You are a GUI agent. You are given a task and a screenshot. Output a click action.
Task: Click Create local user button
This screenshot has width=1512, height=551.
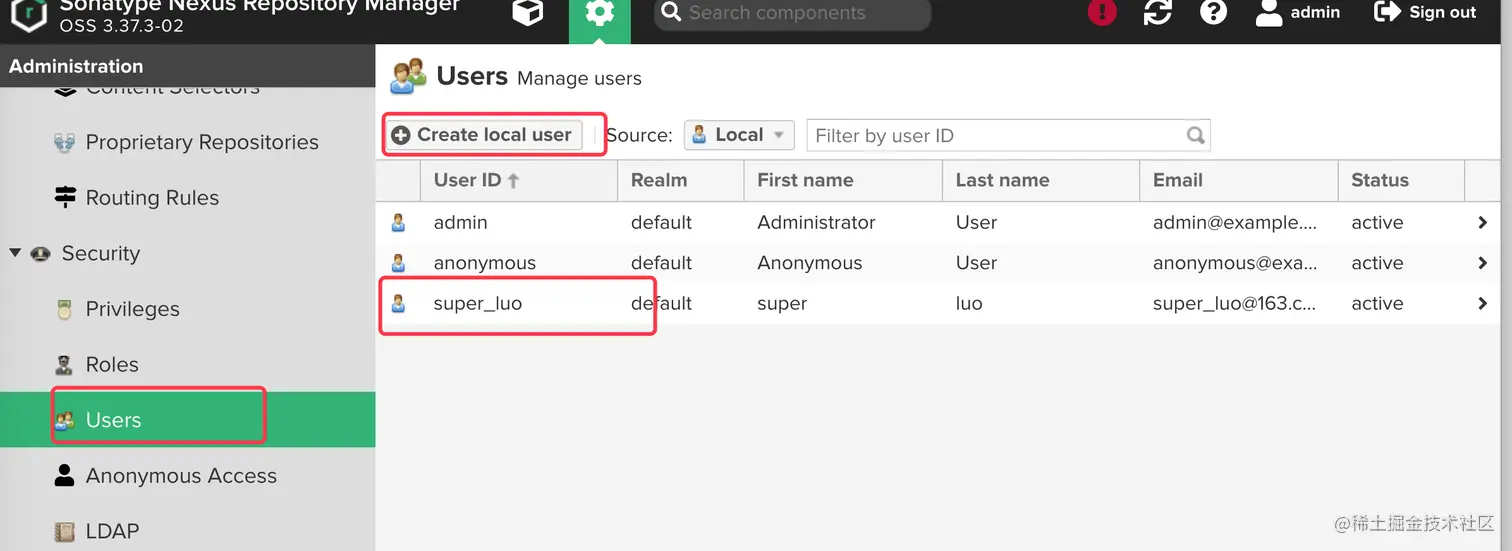[x=483, y=135]
